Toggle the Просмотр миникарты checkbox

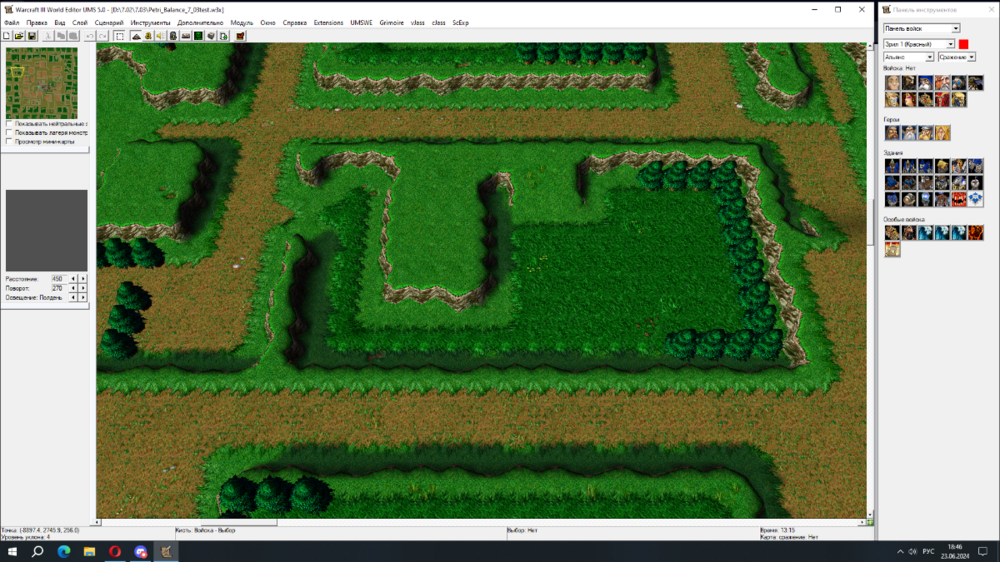pos(9,142)
